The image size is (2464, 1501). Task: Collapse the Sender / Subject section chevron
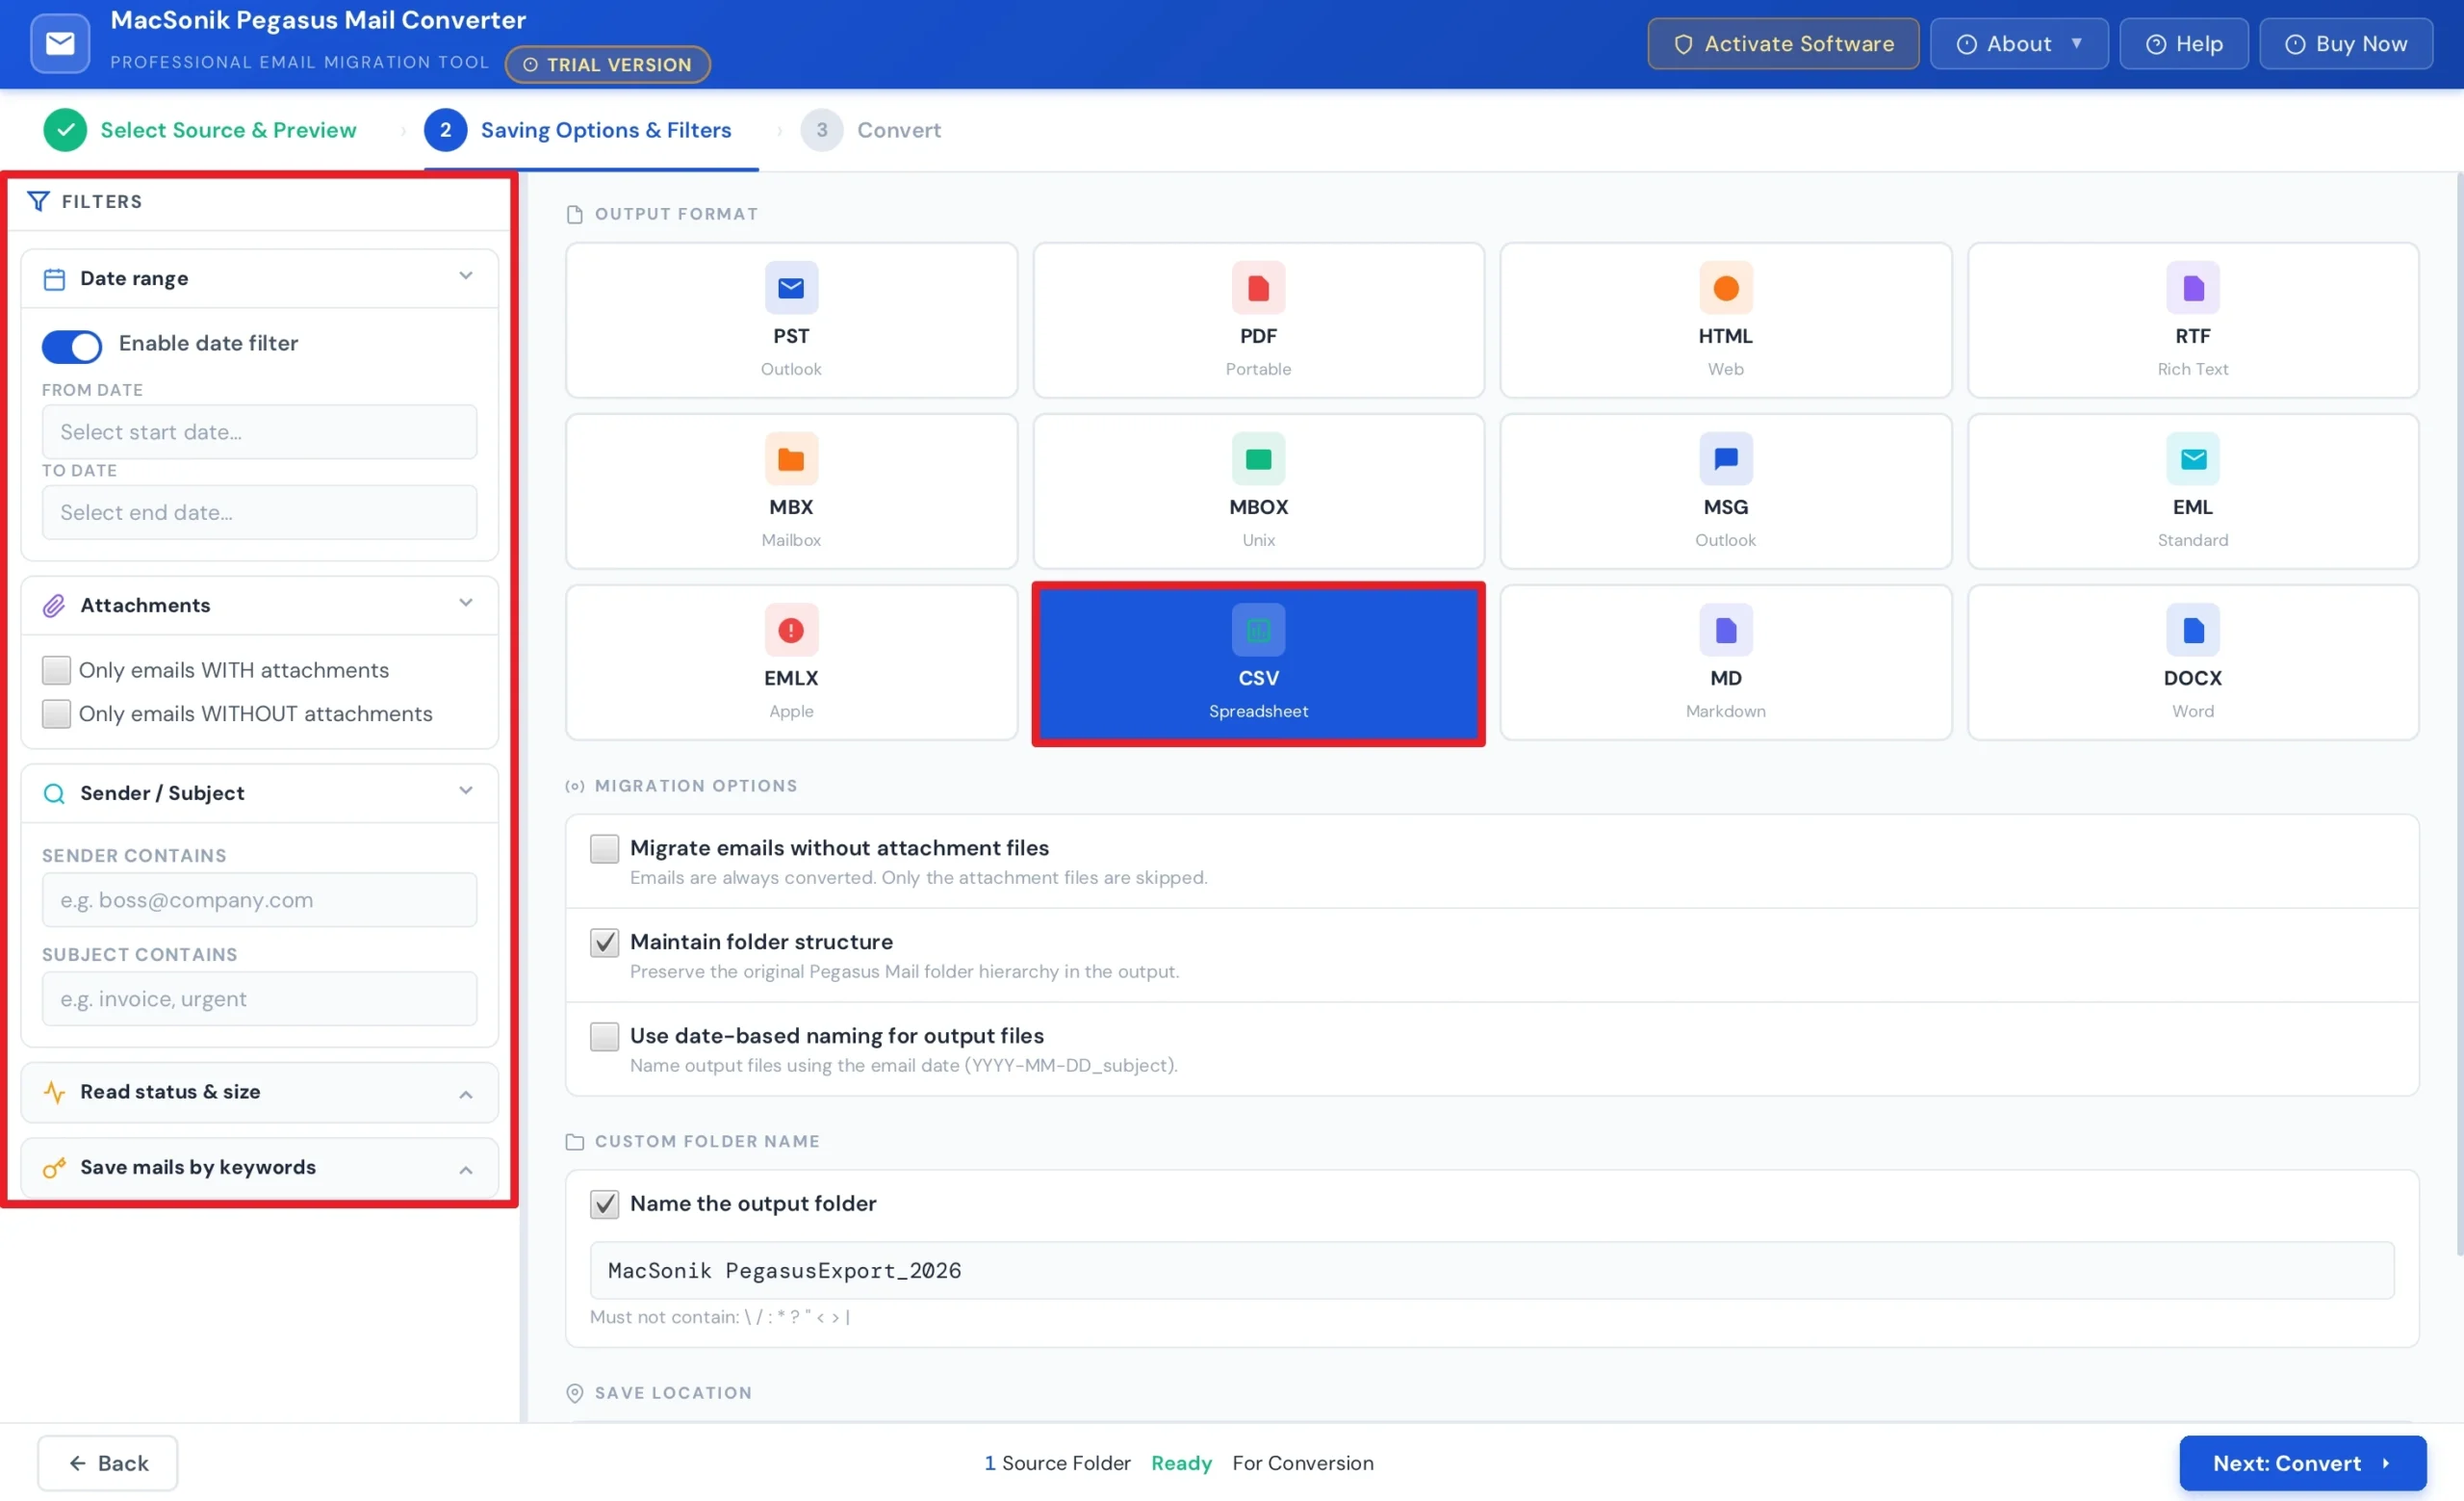click(465, 791)
